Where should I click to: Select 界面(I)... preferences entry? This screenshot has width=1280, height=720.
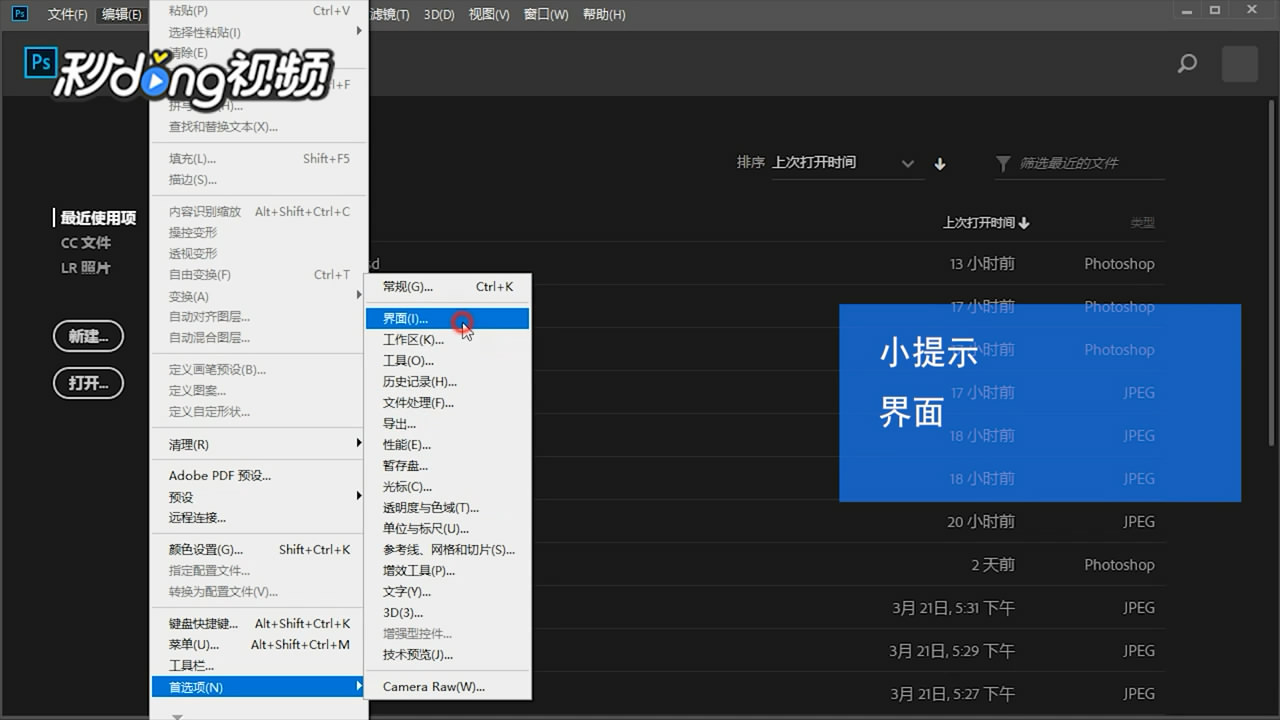click(447, 318)
